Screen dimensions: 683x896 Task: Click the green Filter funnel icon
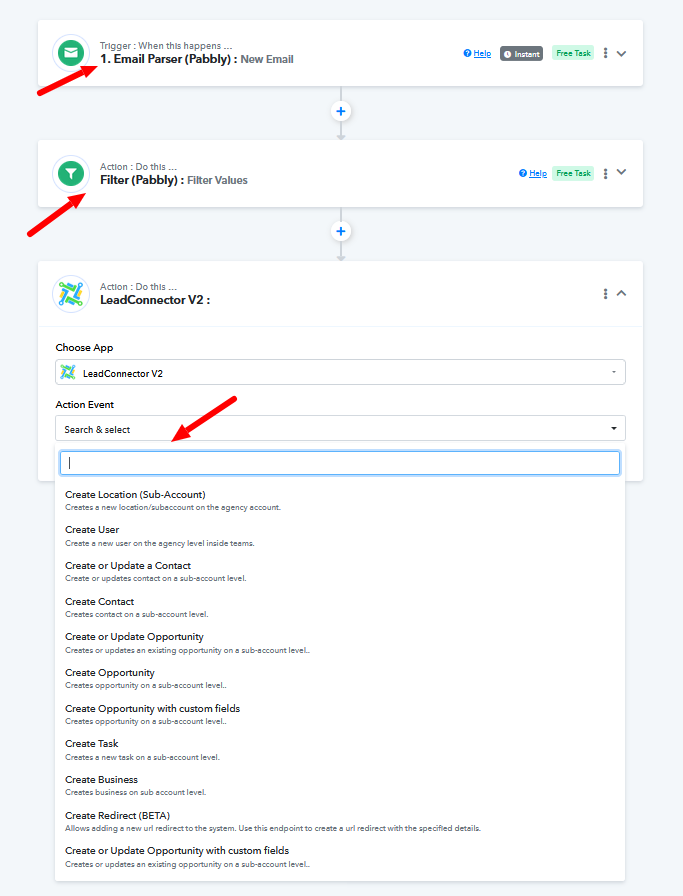pos(71,174)
